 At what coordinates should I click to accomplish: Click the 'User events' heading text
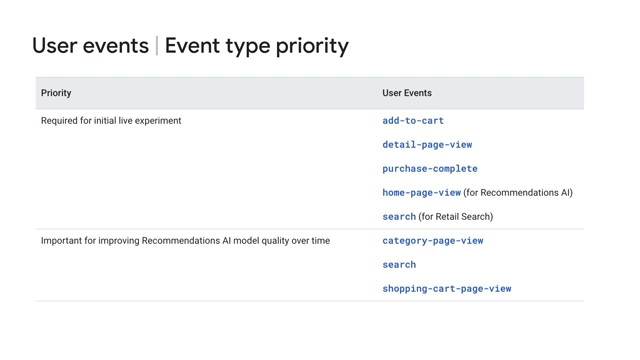pyautogui.click(x=90, y=45)
